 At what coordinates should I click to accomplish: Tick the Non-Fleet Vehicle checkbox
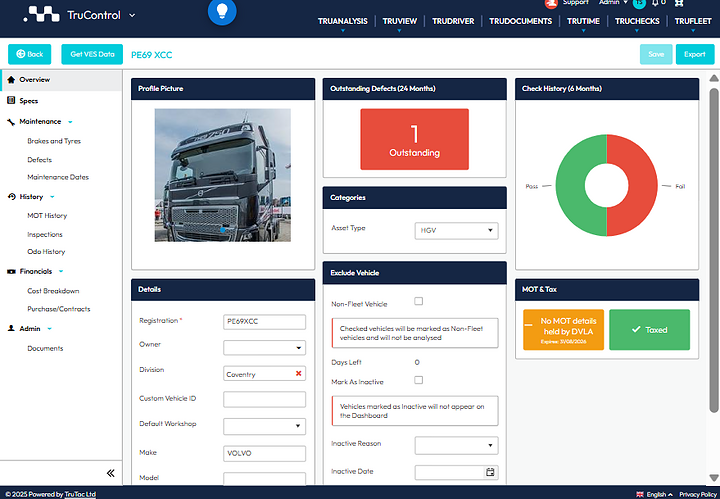418,301
